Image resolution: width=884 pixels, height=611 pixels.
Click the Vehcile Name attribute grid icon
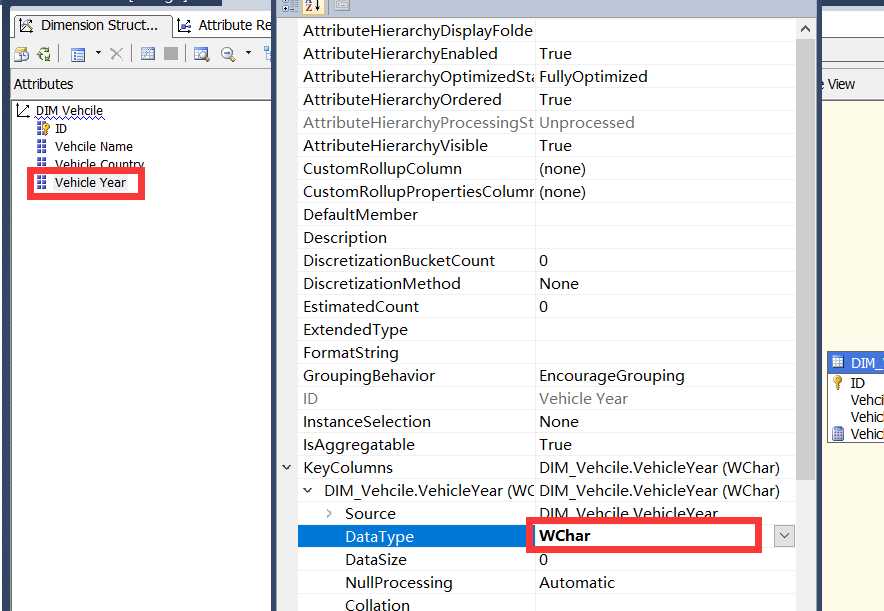click(x=42, y=147)
